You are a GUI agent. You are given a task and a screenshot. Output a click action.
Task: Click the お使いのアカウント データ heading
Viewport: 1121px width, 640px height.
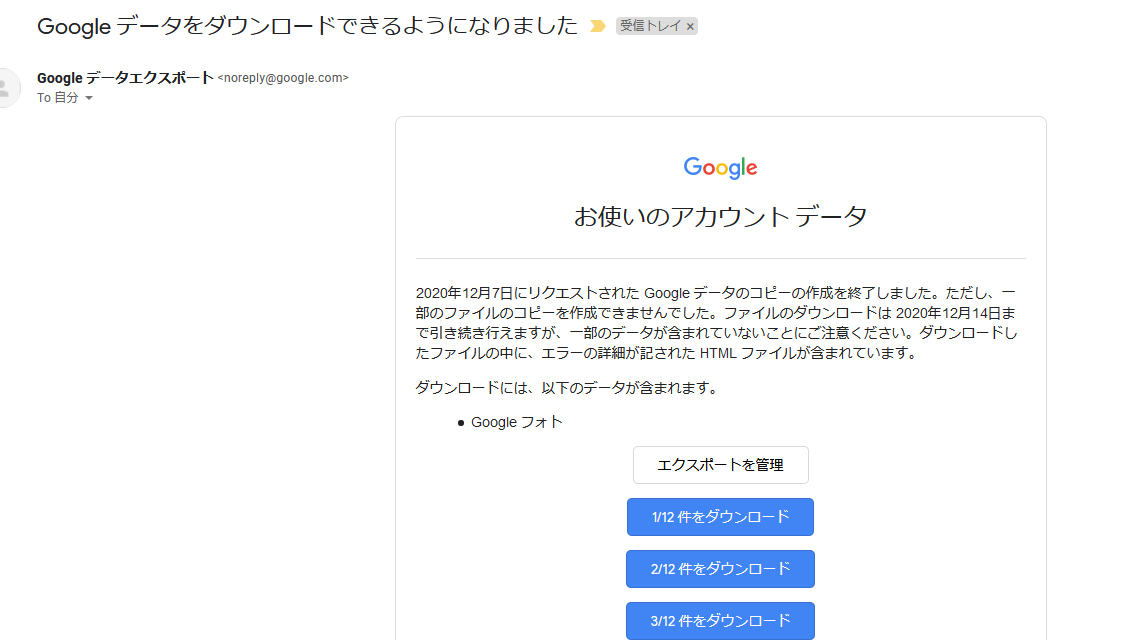point(721,216)
